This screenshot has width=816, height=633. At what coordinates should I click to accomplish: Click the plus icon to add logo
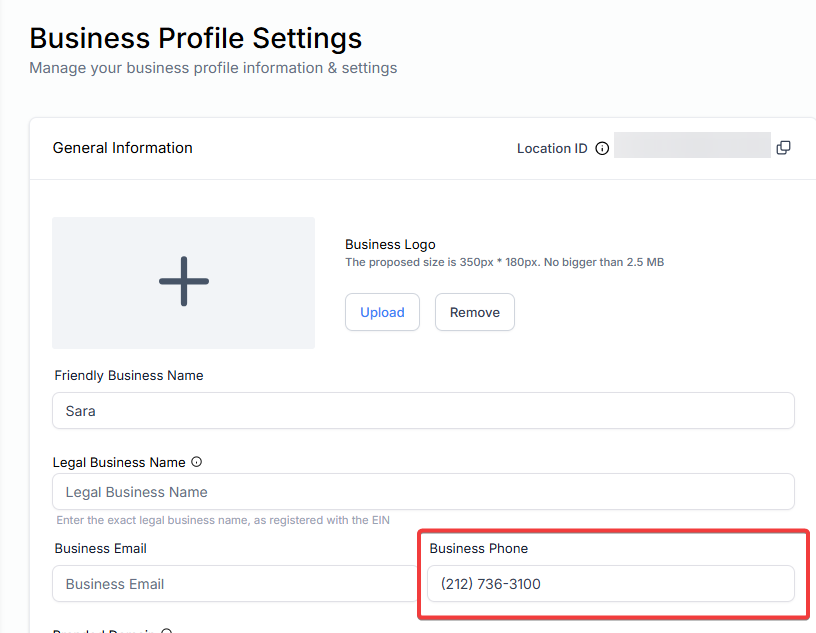(184, 282)
